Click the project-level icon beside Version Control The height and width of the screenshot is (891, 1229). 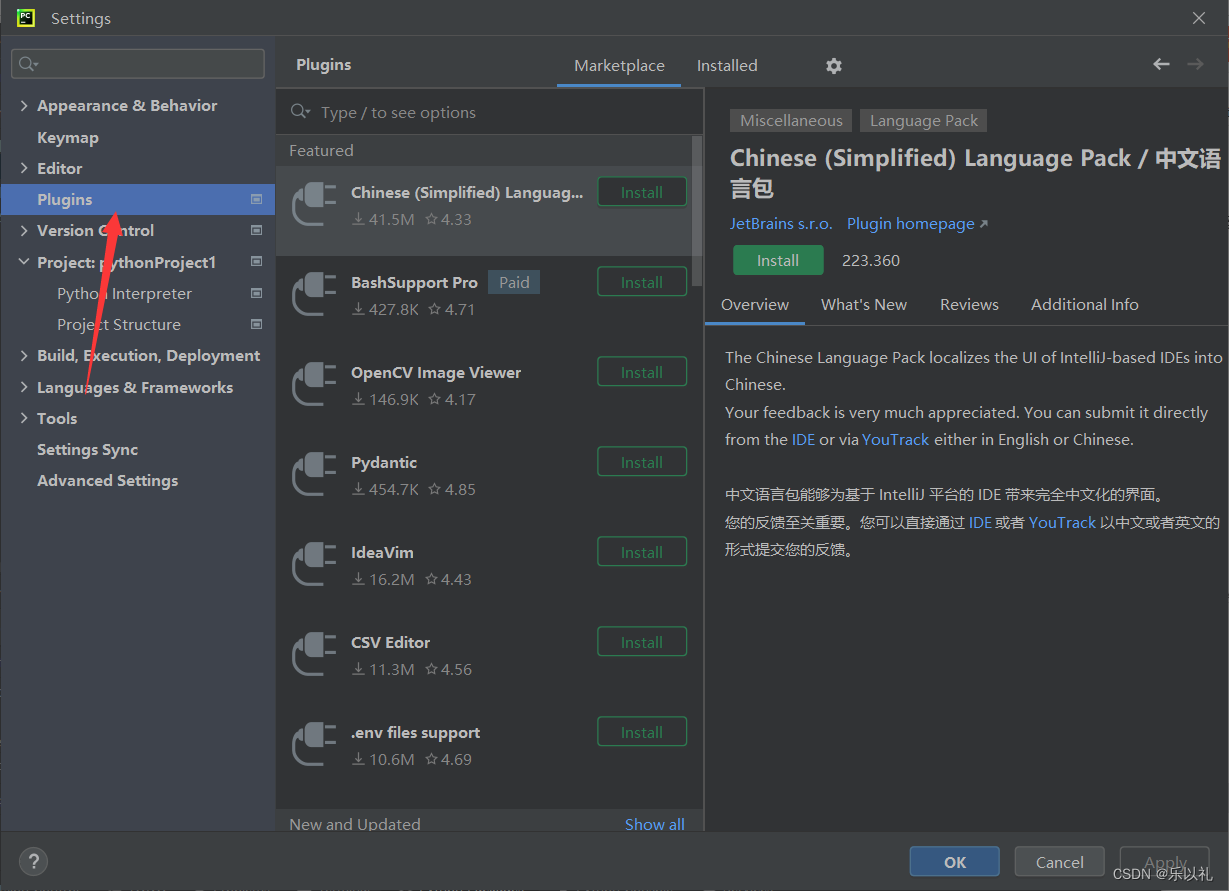pyautogui.click(x=256, y=230)
